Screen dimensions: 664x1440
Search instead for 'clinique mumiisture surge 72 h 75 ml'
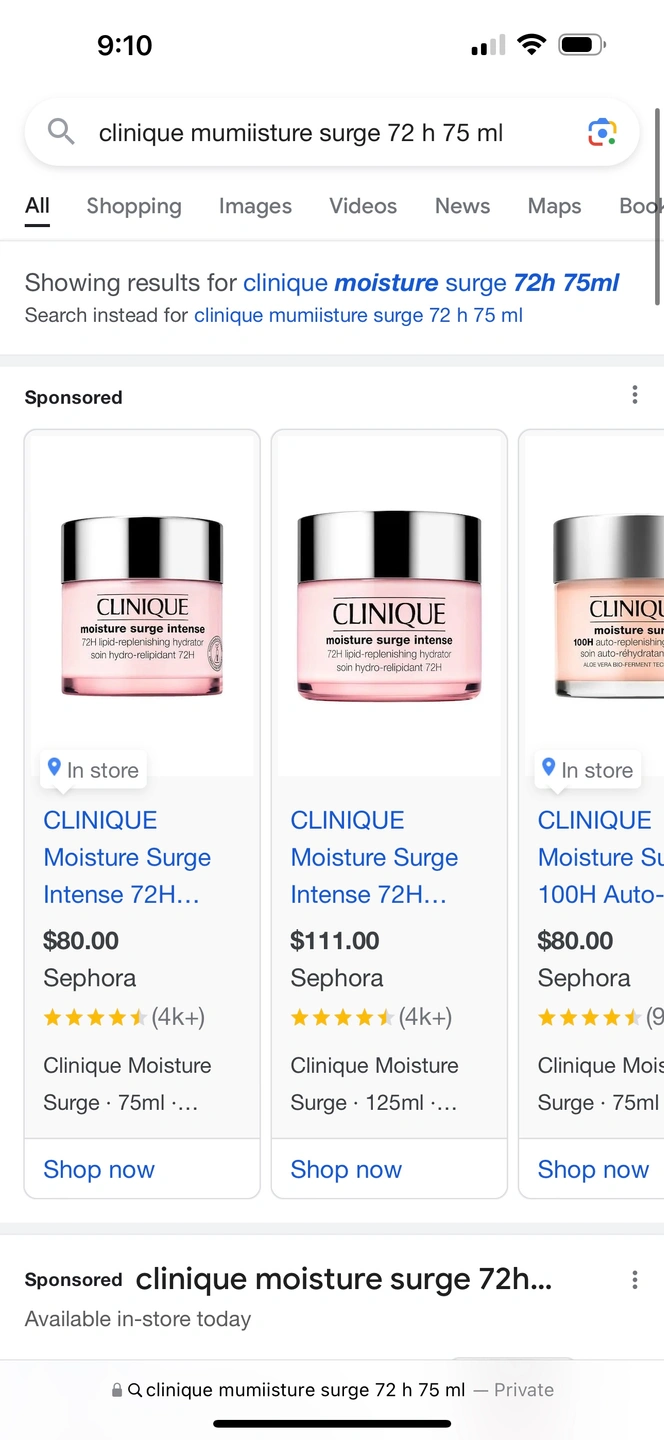pyautogui.click(x=358, y=316)
